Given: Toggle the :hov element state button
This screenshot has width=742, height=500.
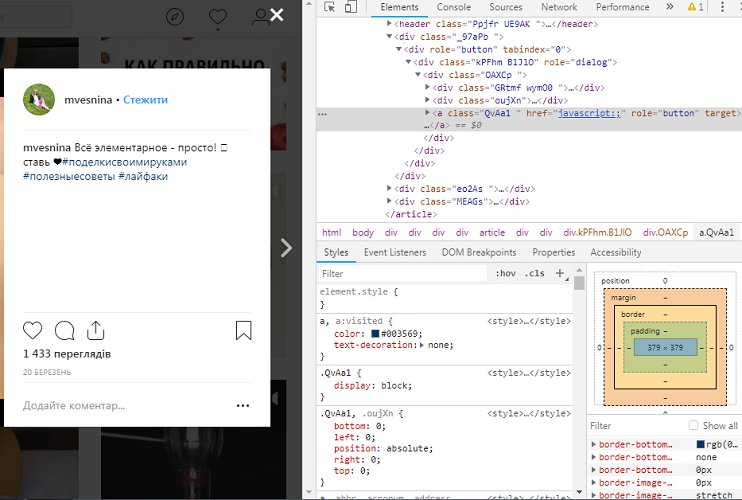Looking at the screenshot, I should click(505, 273).
